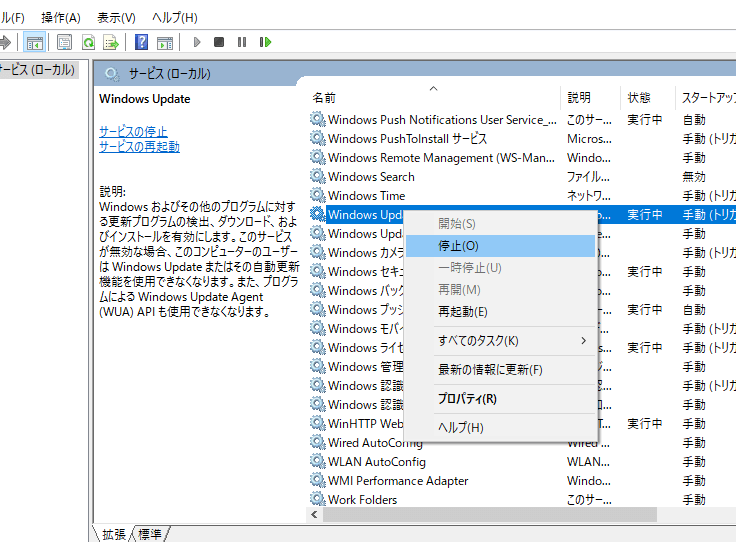
Task: Sort services by the 名前 column header
Action: [x=324, y=98]
